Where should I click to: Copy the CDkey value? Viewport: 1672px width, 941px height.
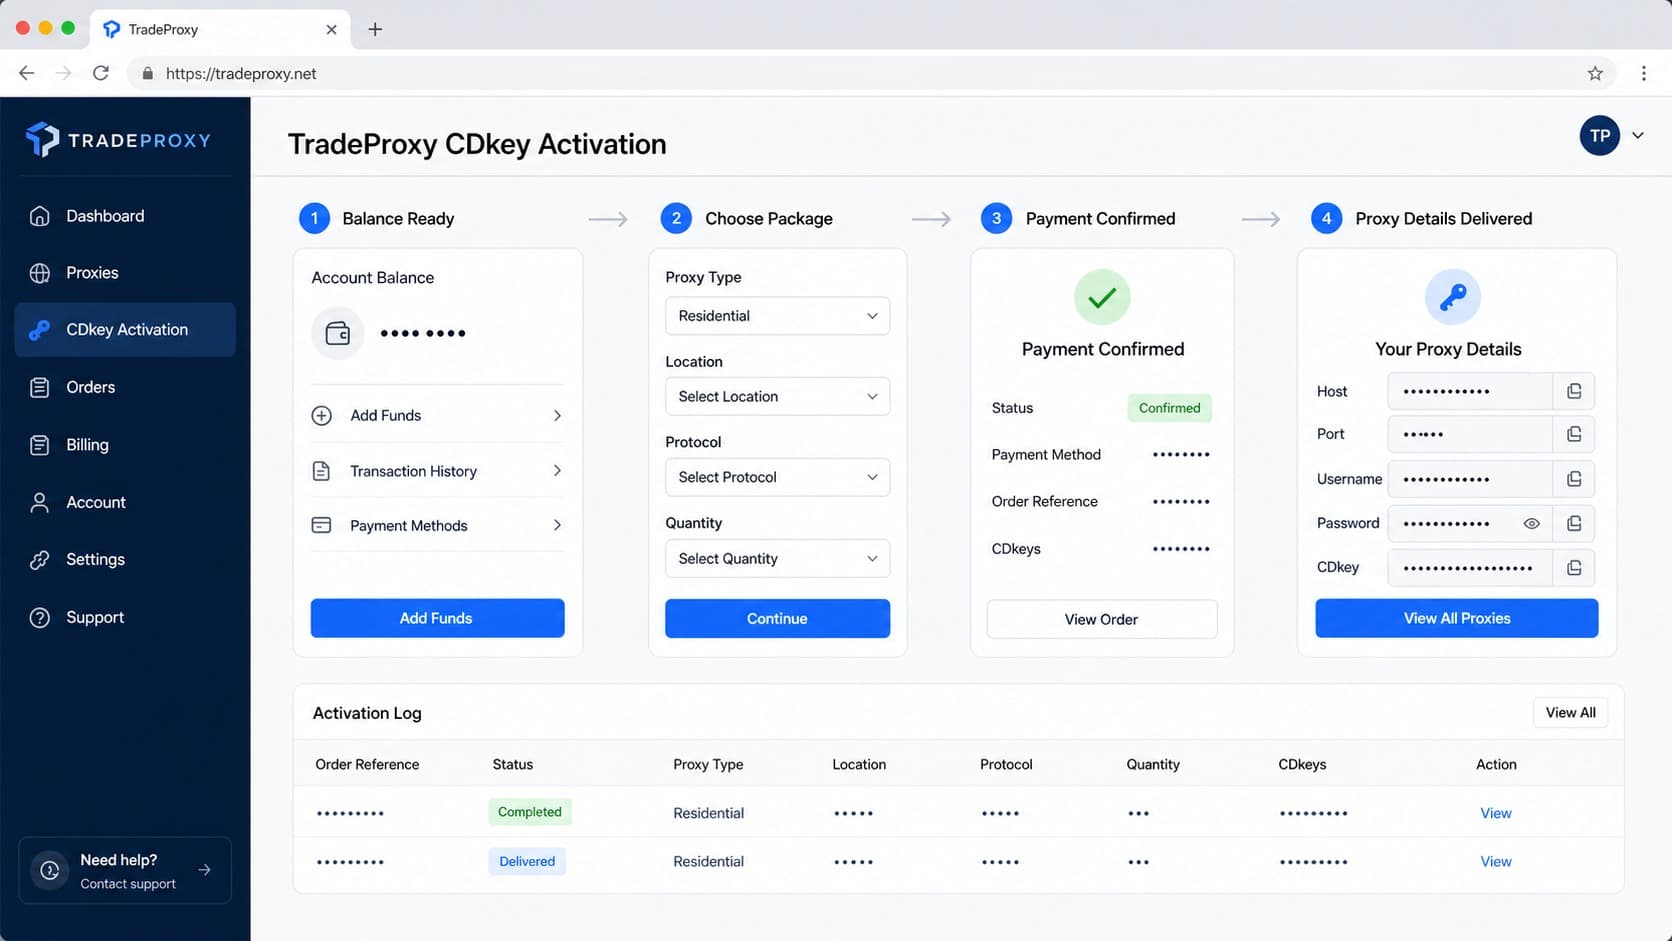(1574, 568)
